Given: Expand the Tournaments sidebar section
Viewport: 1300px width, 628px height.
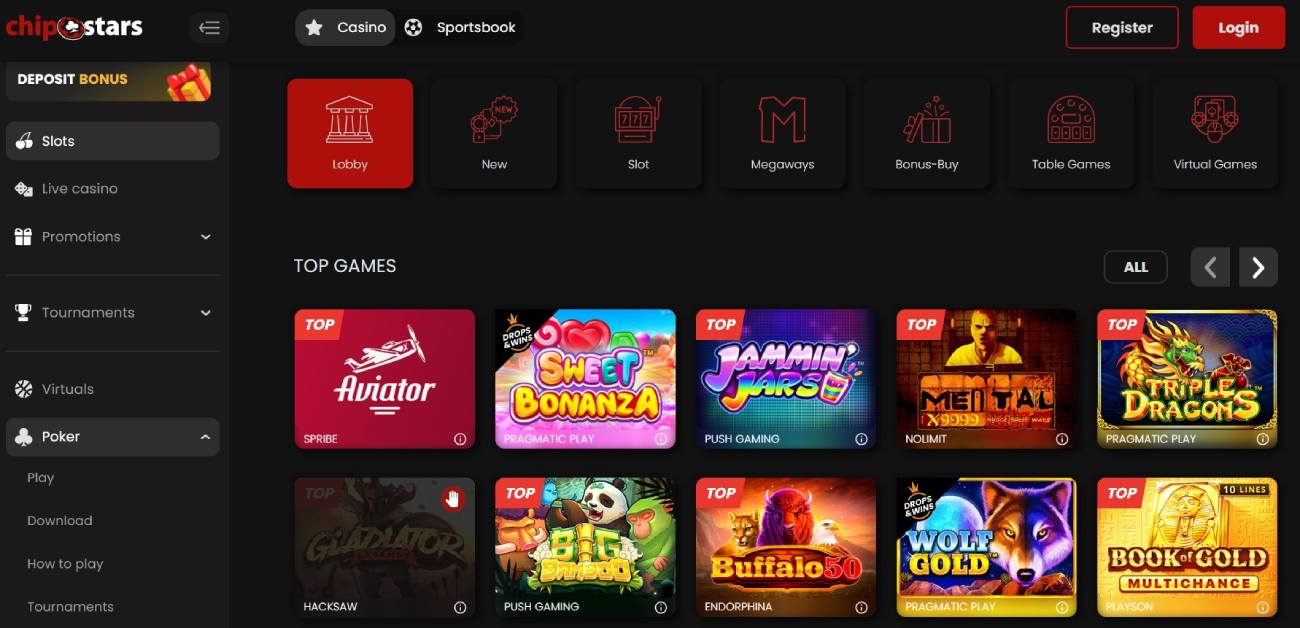Looking at the screenshot, I should point(112,313).
